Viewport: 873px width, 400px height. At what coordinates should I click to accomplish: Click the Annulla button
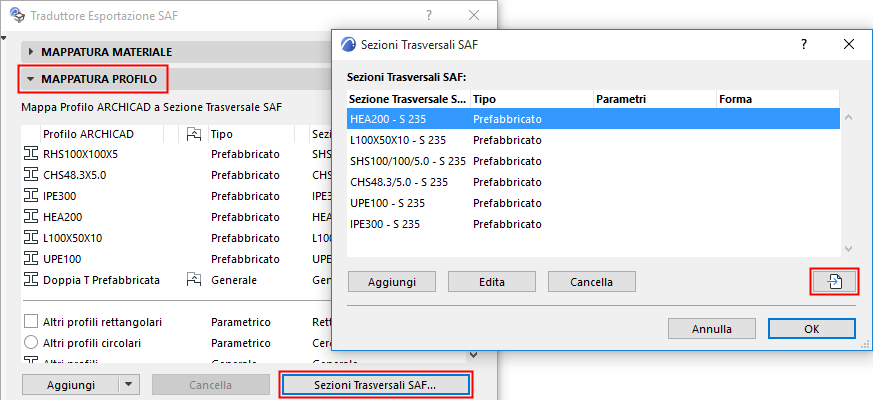click(712, 329)
